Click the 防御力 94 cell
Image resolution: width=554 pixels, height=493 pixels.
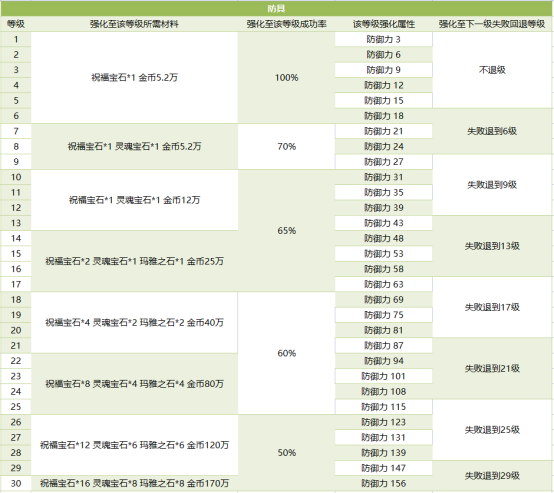(x=384, y=361)
